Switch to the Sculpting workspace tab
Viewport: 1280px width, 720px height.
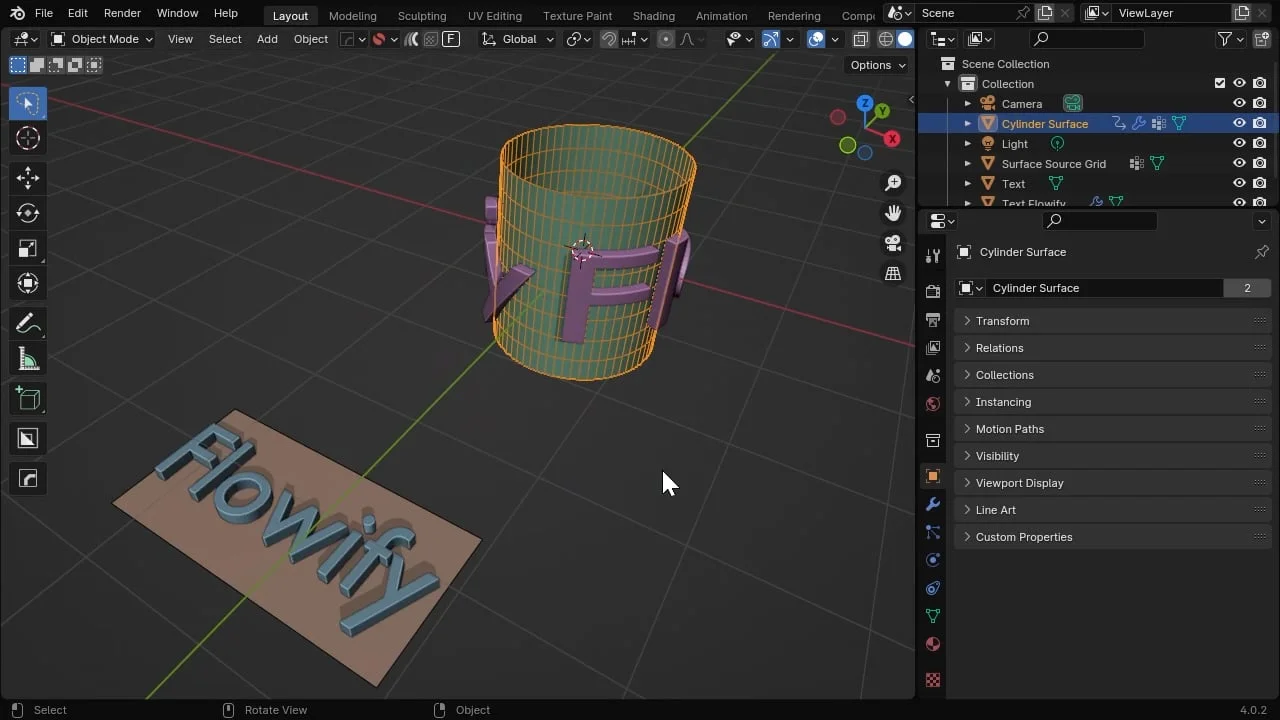pos(421,15)
